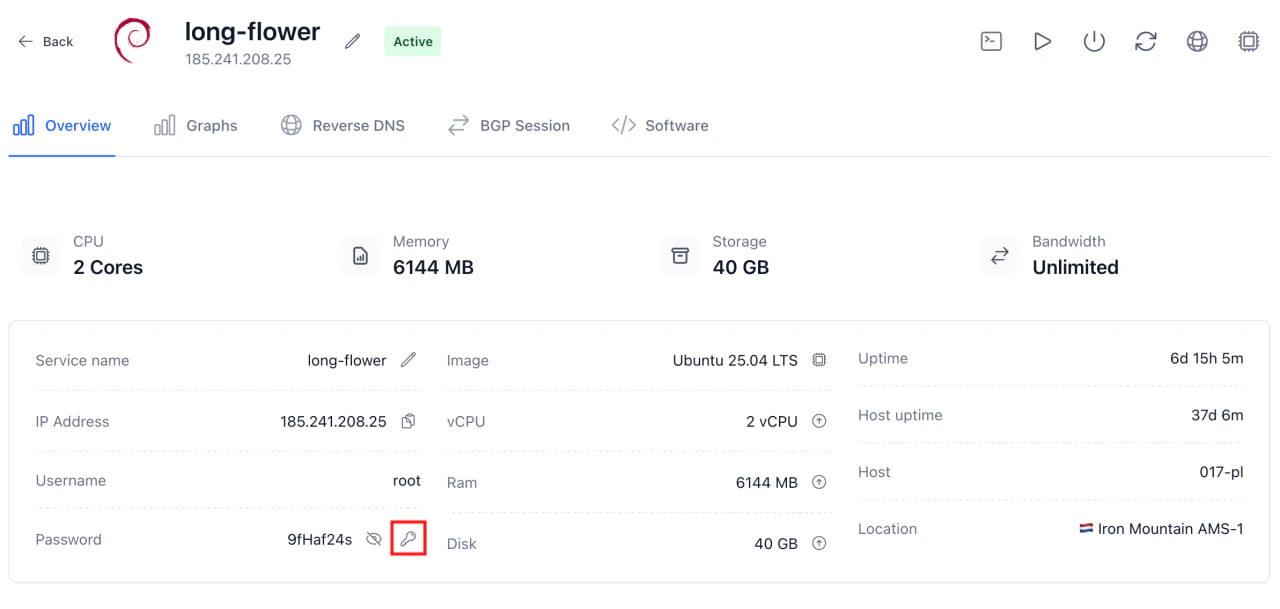Screen dimensions: 1280x609
Task: Click the Memory stat card icon
Action: click(361, 256)
